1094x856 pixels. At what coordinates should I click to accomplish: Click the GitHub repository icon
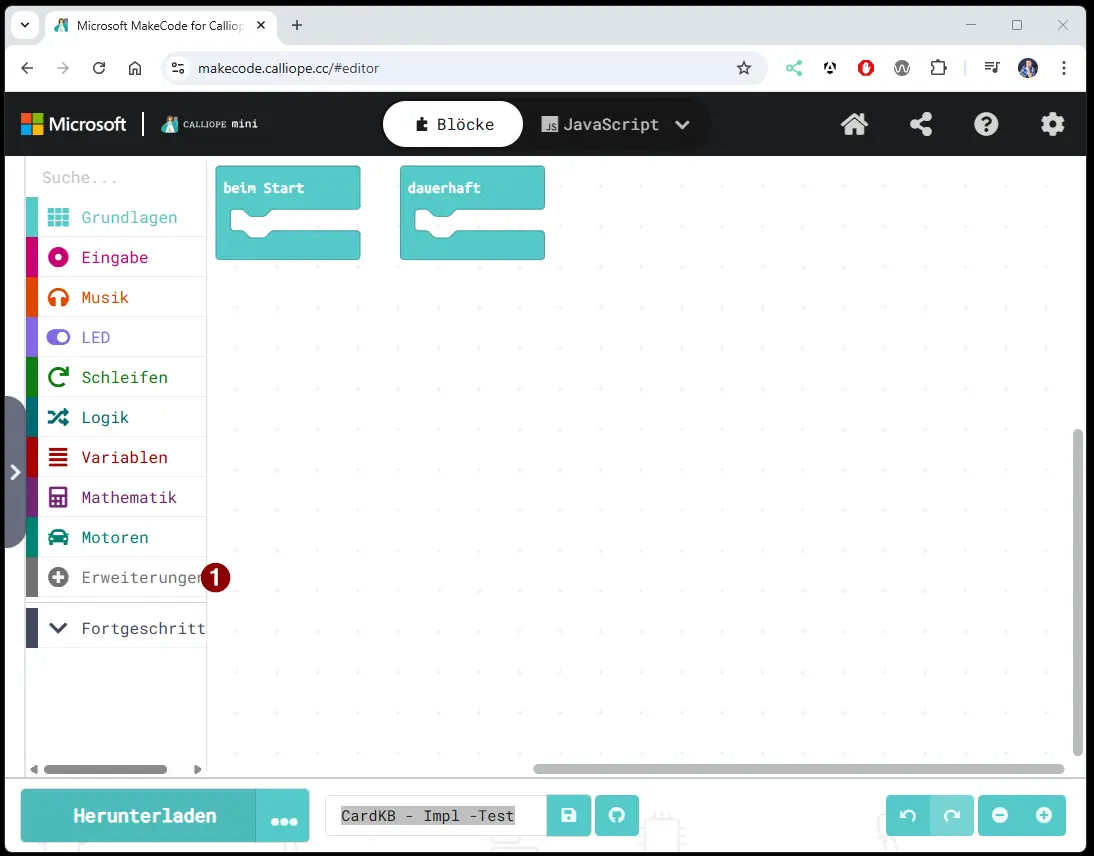point(617,816)
